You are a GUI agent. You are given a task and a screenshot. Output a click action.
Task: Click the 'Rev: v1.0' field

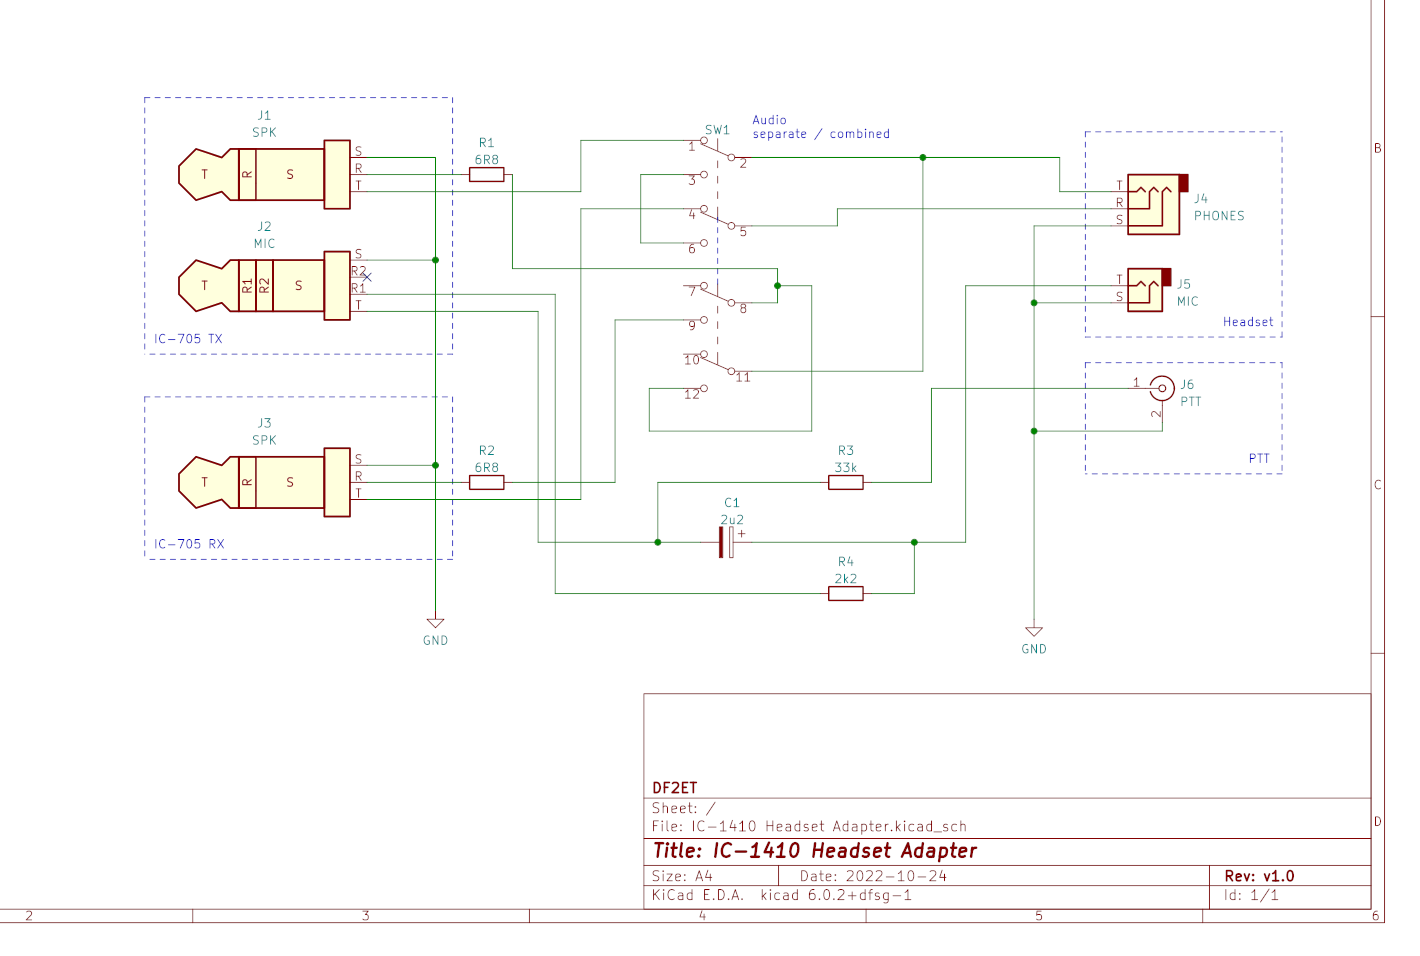tap(1259, 876)
